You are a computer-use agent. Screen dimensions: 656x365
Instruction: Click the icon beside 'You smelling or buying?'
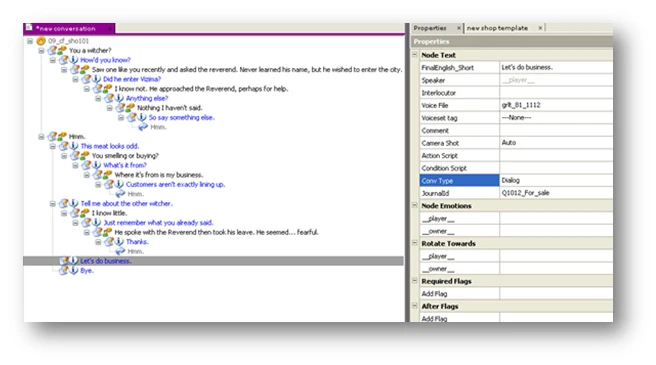(x=79, y=156)
